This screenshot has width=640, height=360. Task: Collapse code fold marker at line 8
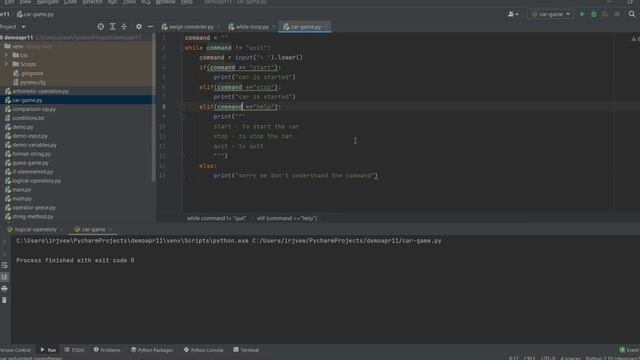click(182, 107)
